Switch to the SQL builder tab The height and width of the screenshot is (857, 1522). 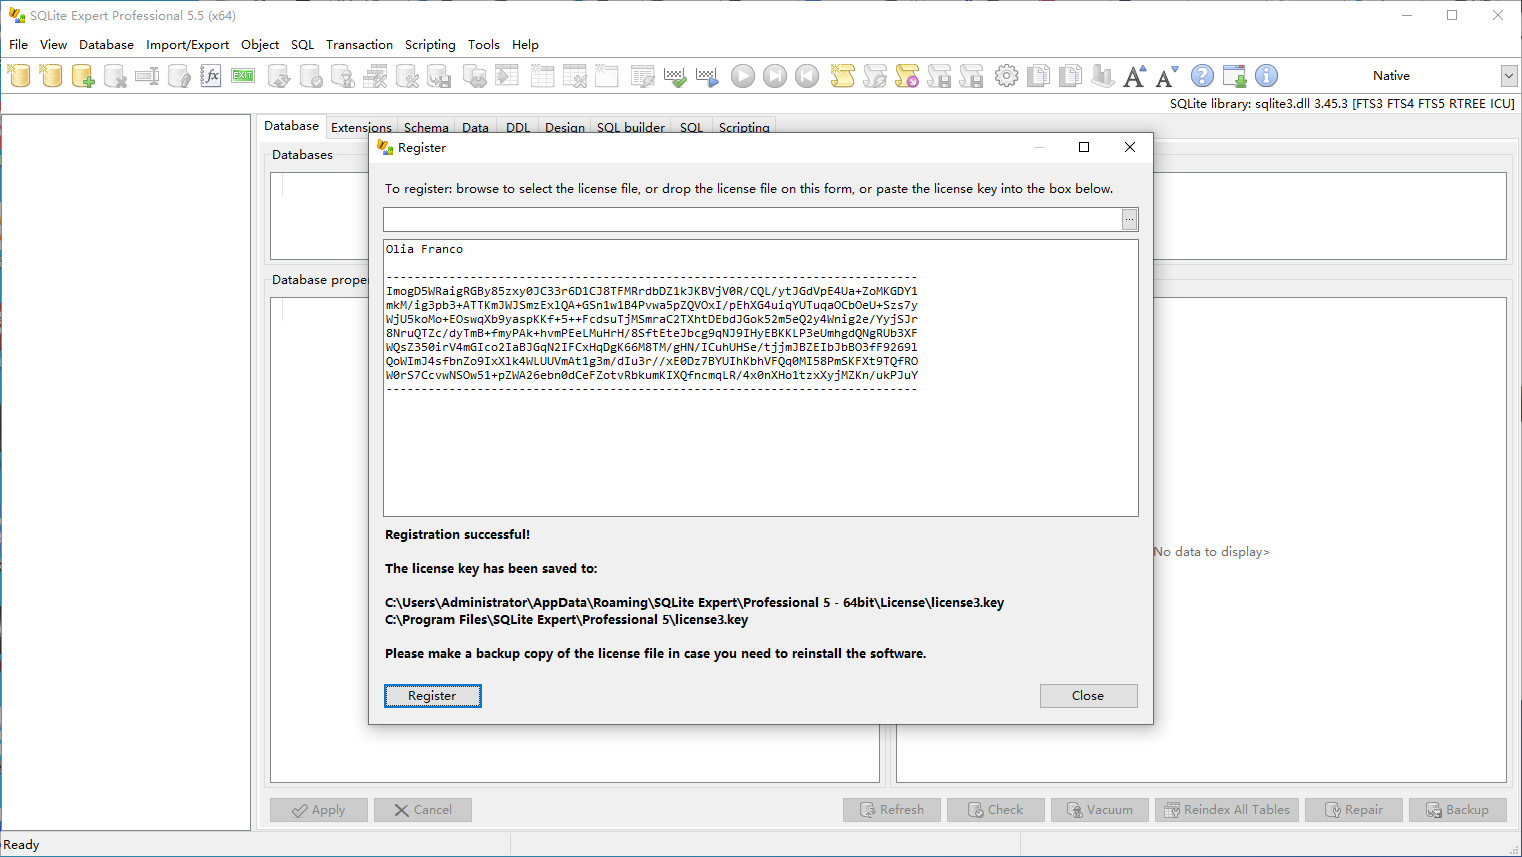[x=630, y=127]
